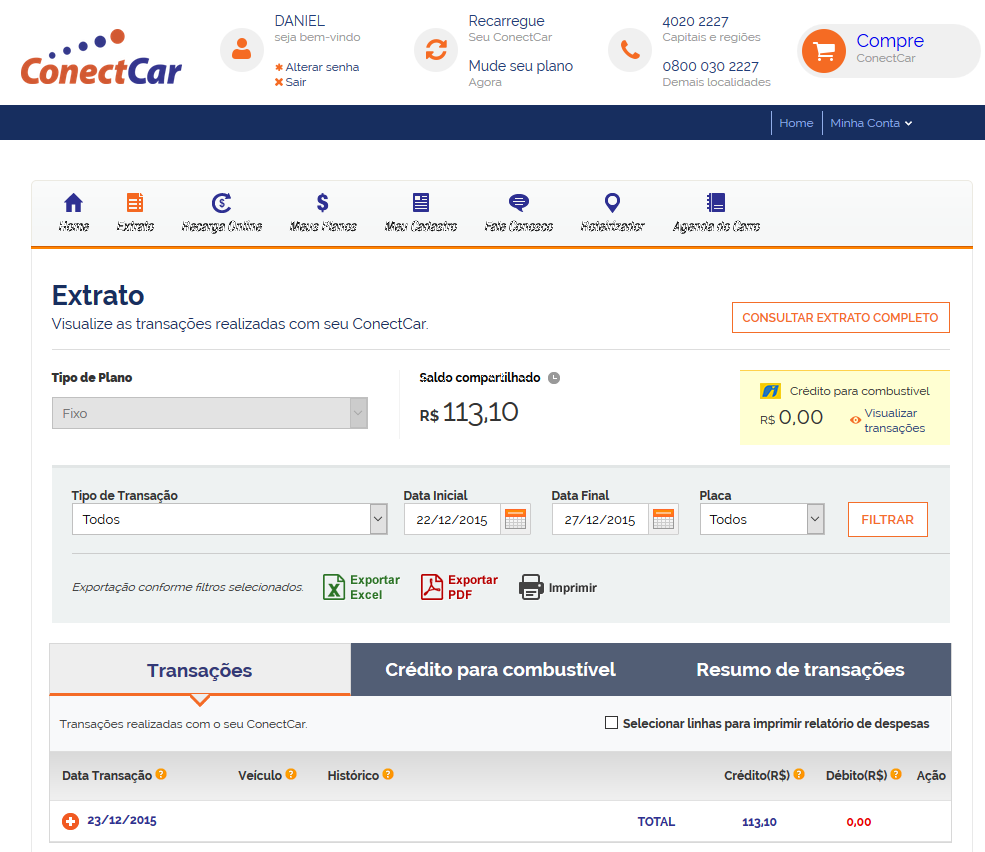985x852 pixels.
Task: Click the Sair logout link
Action: point(290,82)
